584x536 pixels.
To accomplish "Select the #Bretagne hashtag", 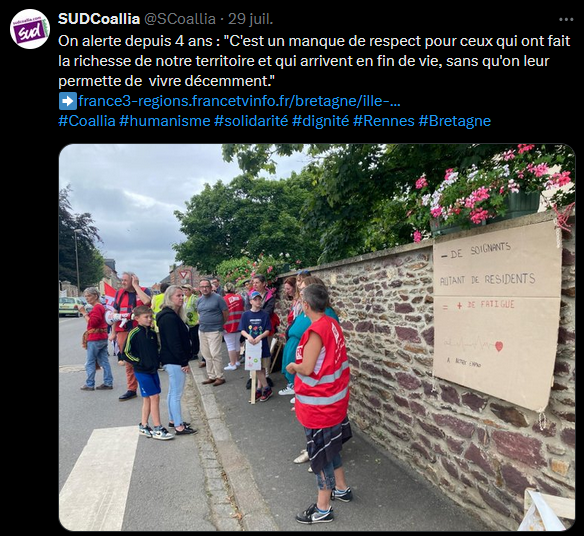I will point(455,121).
